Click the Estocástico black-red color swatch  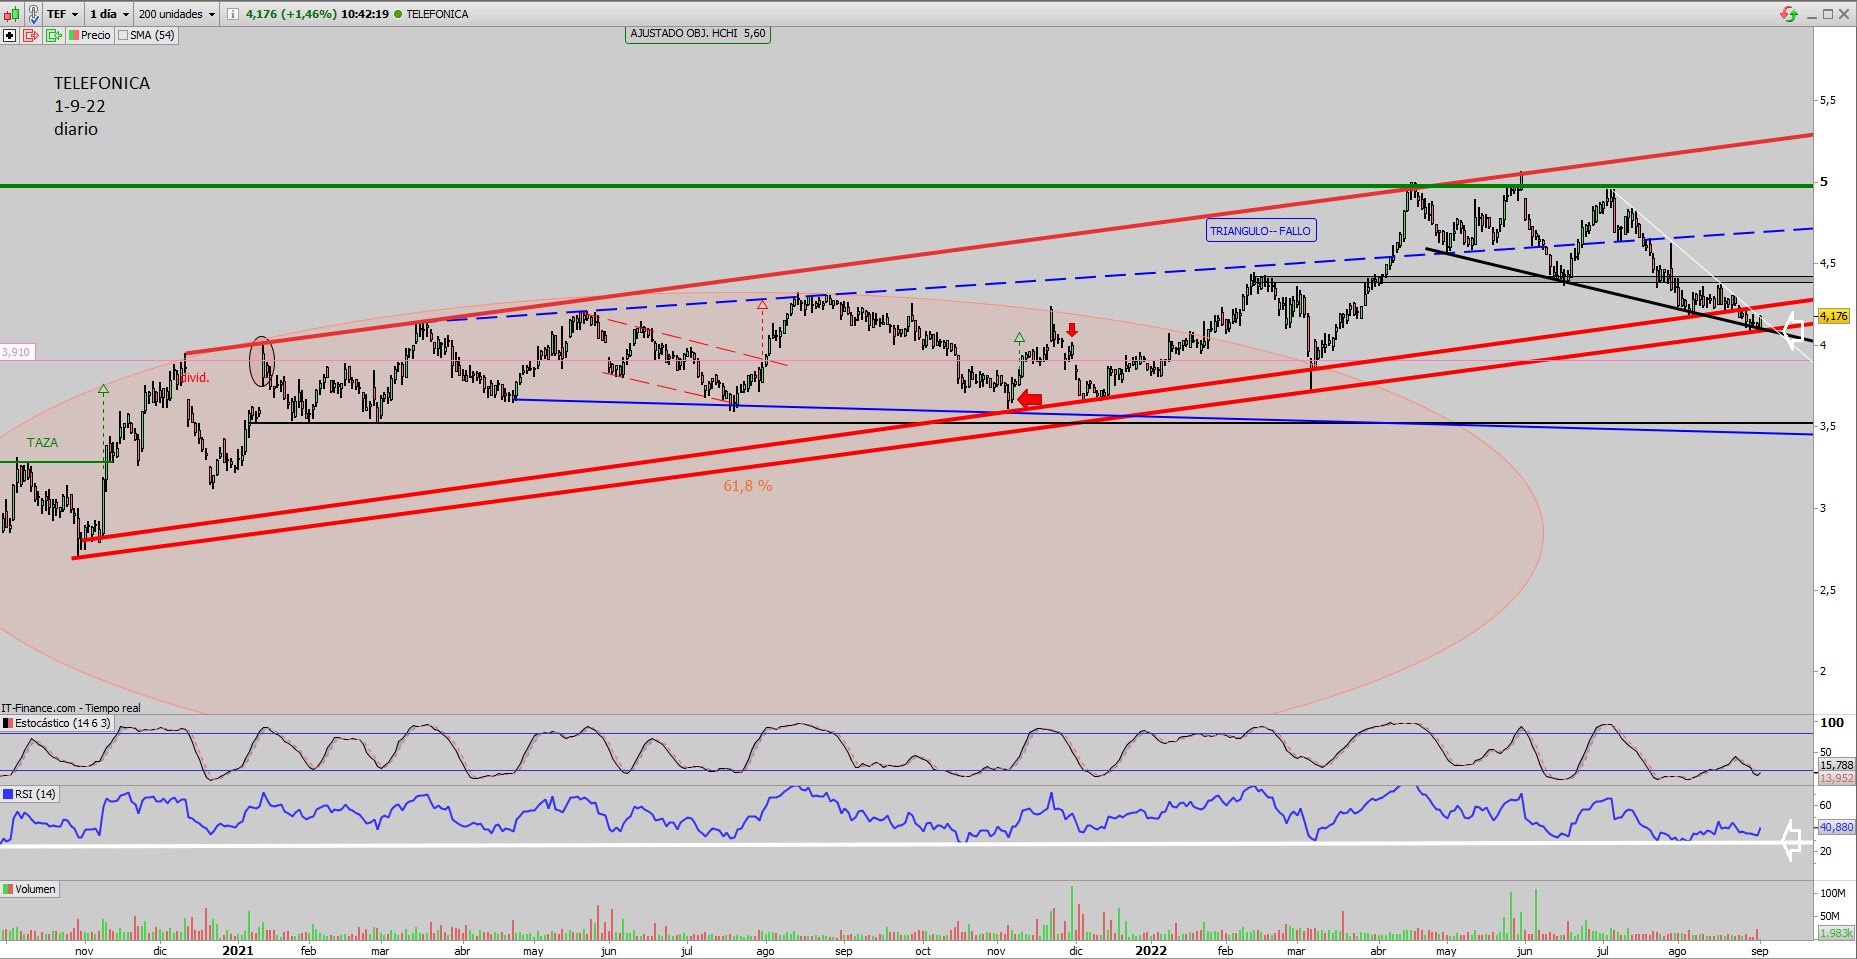pos(8,723)
